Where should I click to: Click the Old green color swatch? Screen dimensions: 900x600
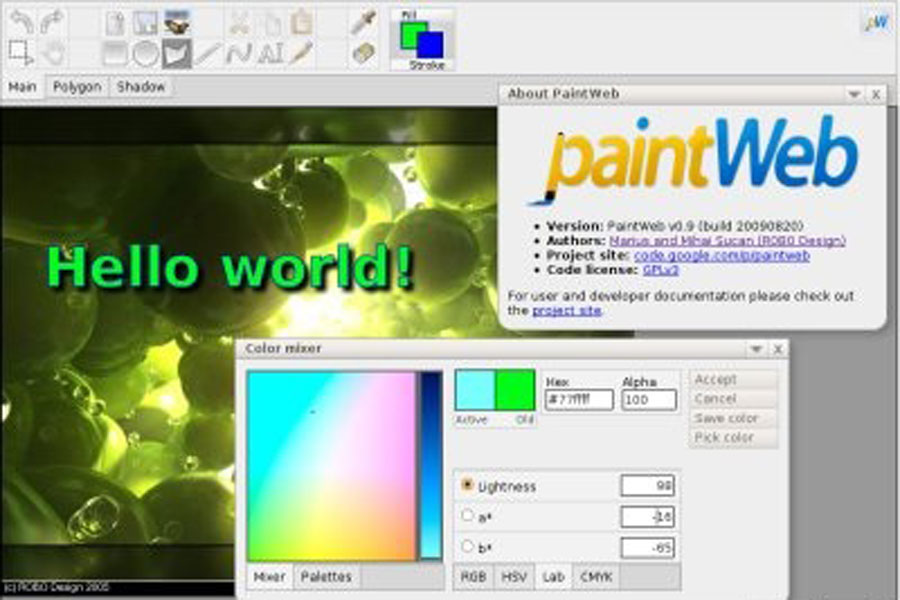515,390
